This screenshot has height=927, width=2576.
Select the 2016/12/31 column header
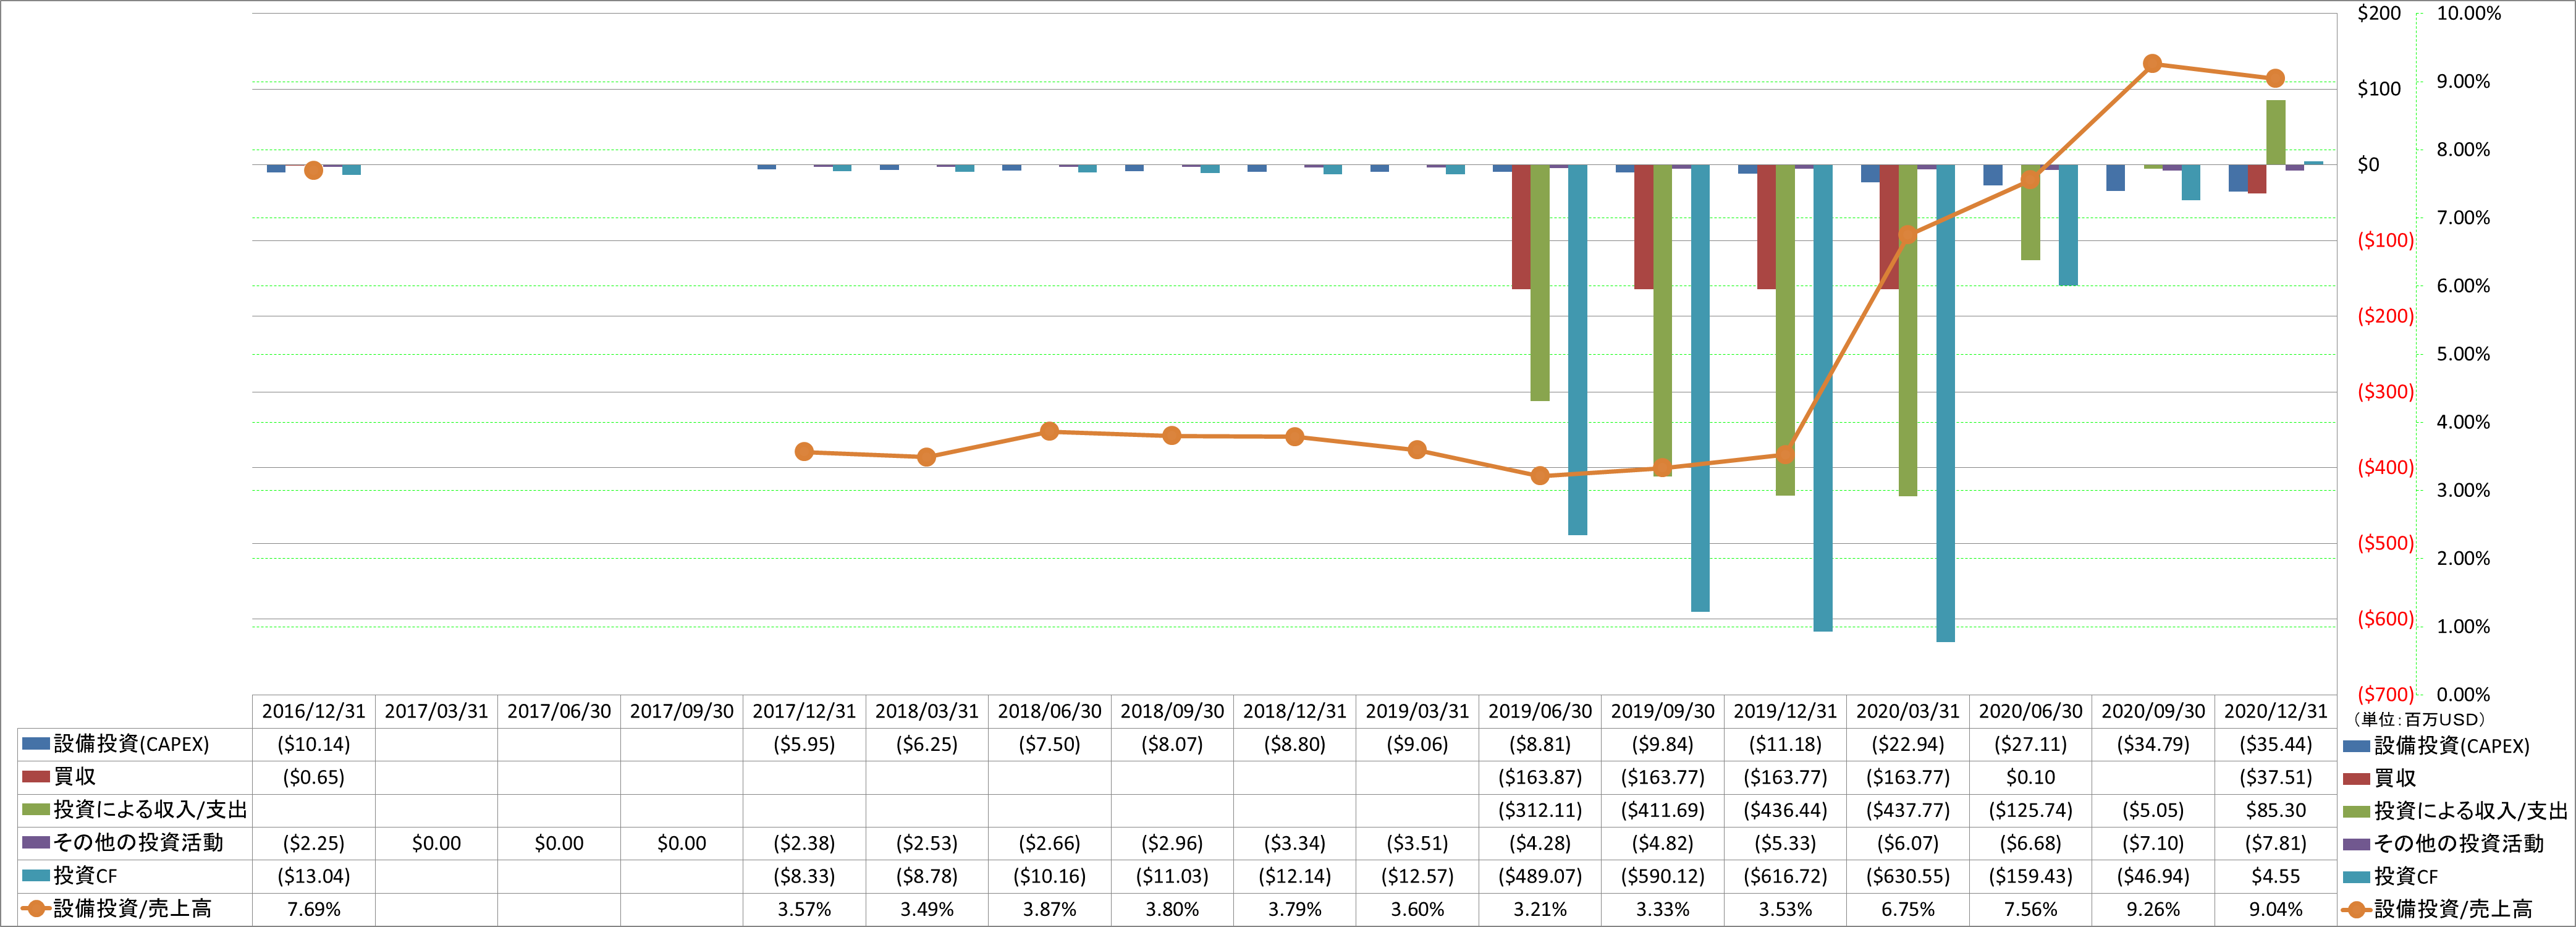[x=314, y=711]
